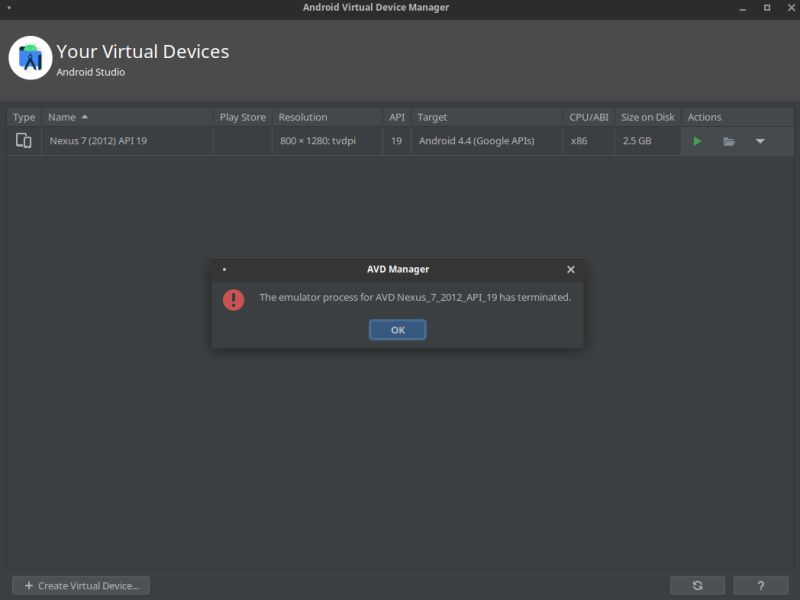
Task: Launch the Nexus 7 emulator with the green play icon
Action: (x=697, y=141)
